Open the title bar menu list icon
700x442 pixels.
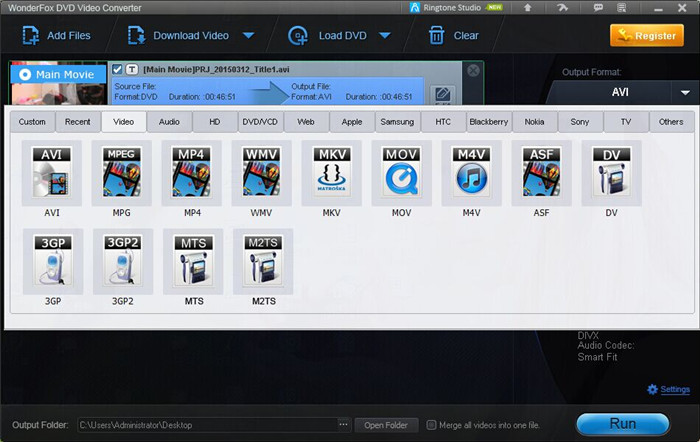pos(621,8)
